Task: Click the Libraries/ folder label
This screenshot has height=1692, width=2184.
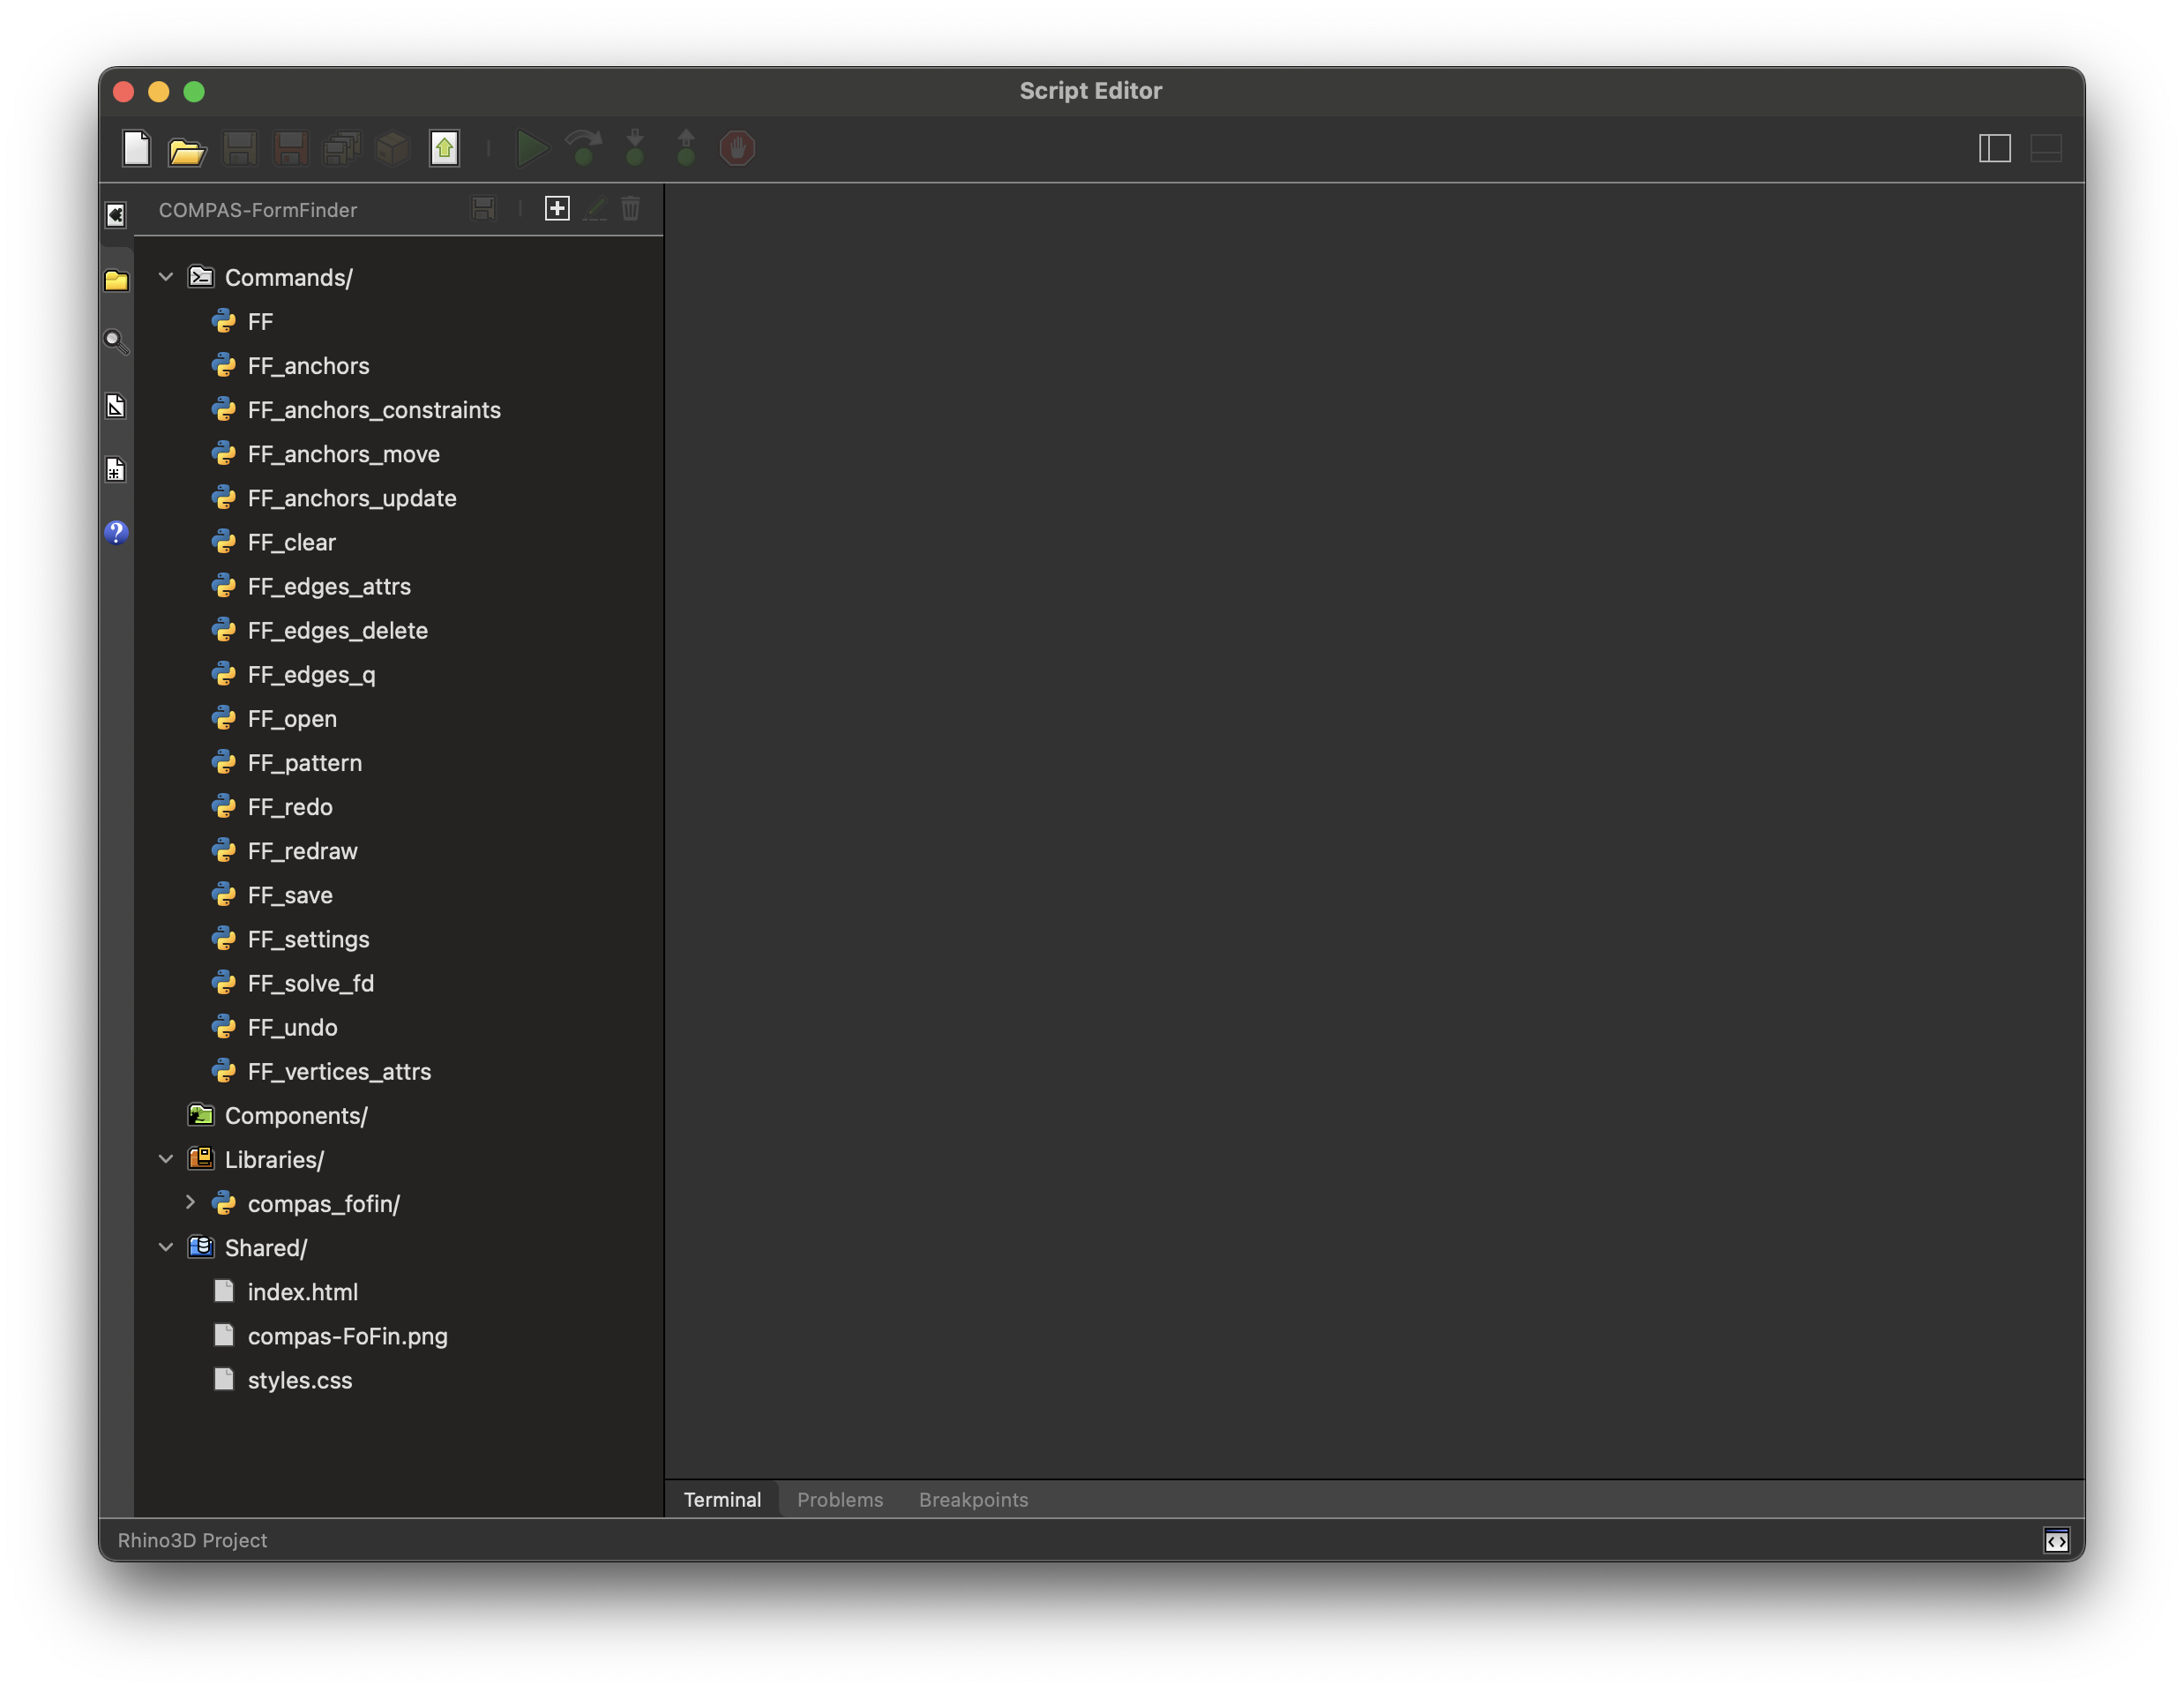Action: tap(274, 1159)
